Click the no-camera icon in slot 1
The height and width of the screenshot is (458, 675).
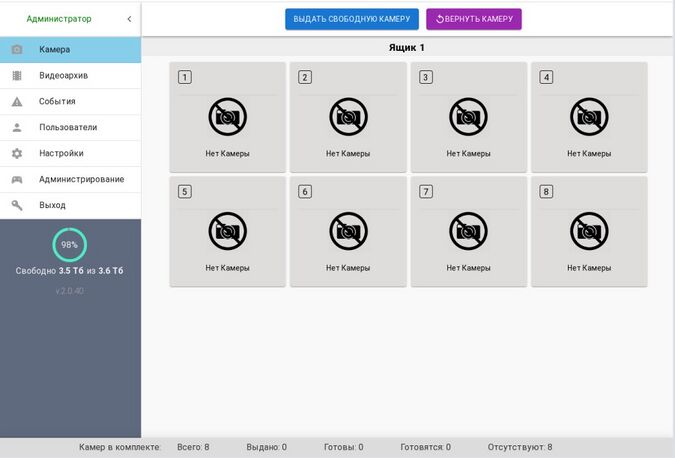click(227, 118)
